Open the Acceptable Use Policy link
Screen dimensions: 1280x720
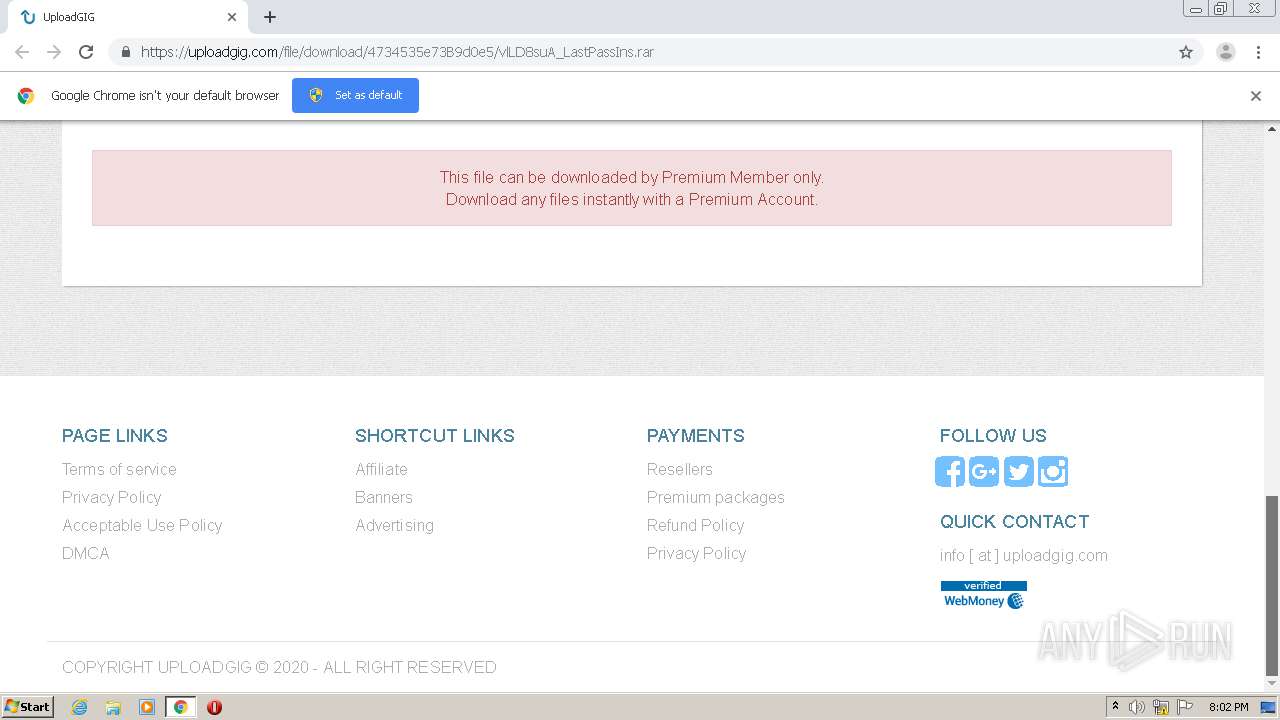pos(142,525)
